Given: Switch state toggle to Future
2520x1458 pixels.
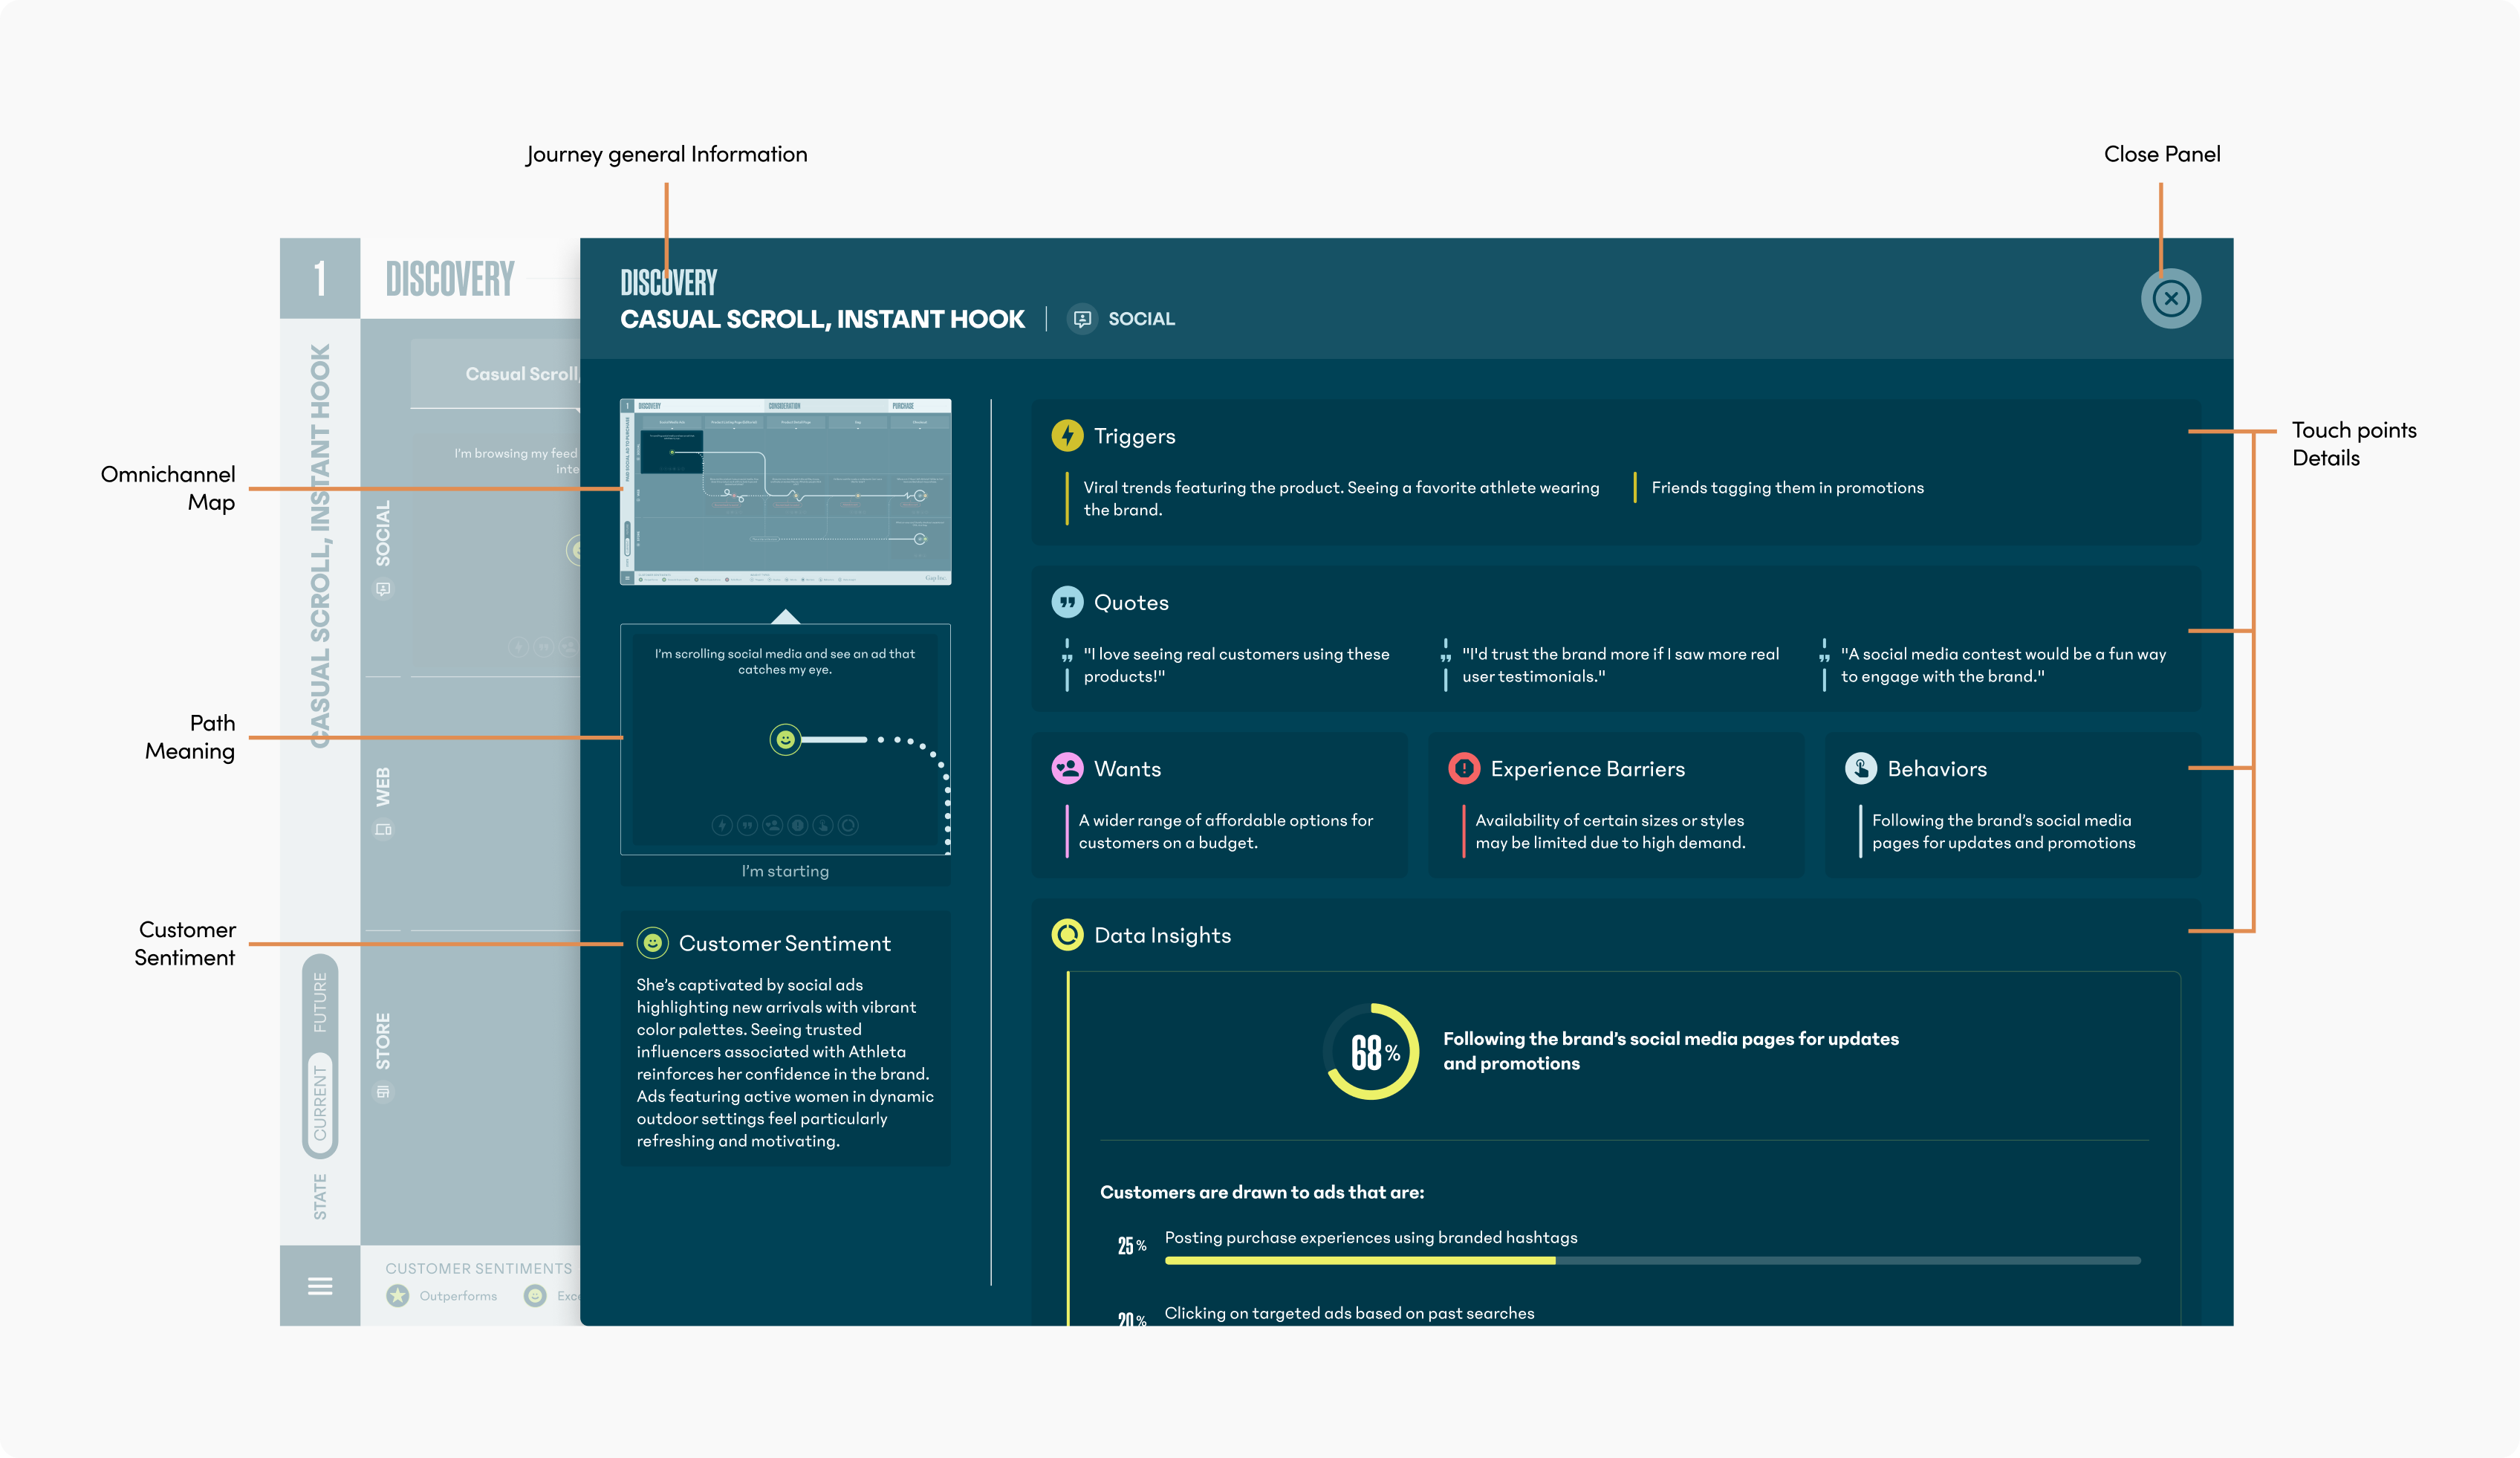Looking at the screenshot, I should pyautogui.click(x=320, y=1002).
